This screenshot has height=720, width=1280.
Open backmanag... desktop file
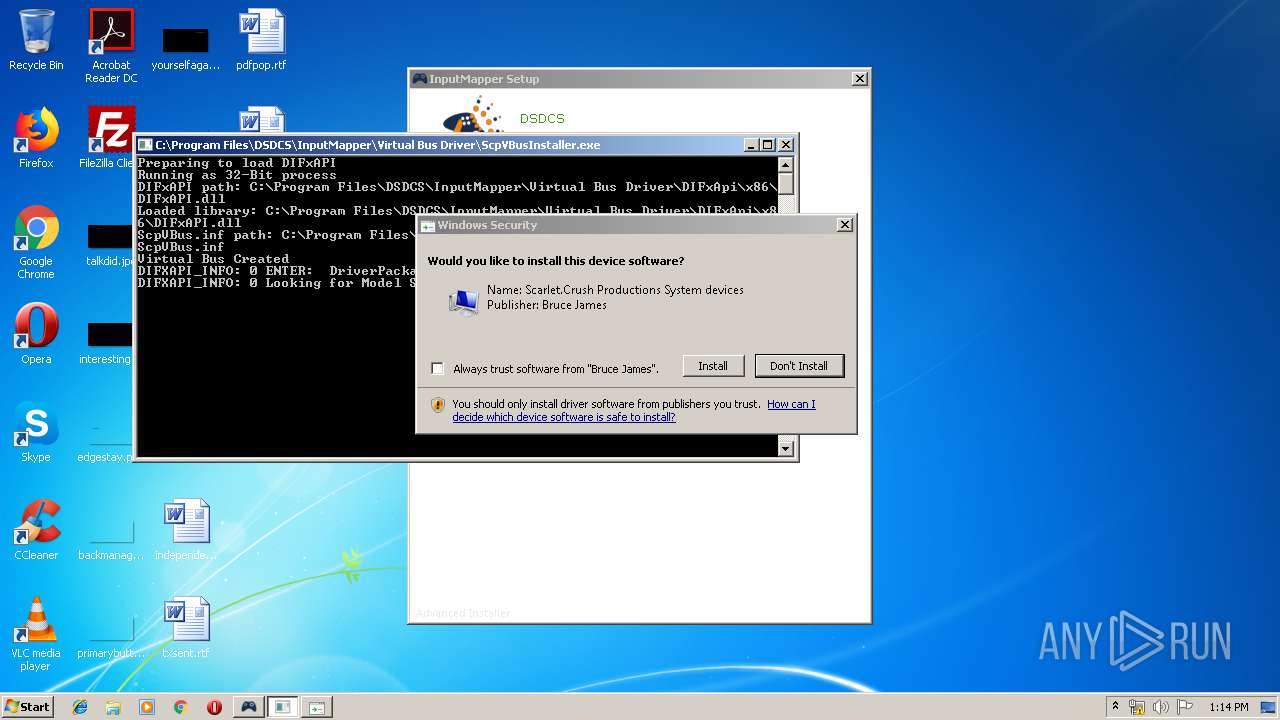pyautogui.click(x=111, y=540)
